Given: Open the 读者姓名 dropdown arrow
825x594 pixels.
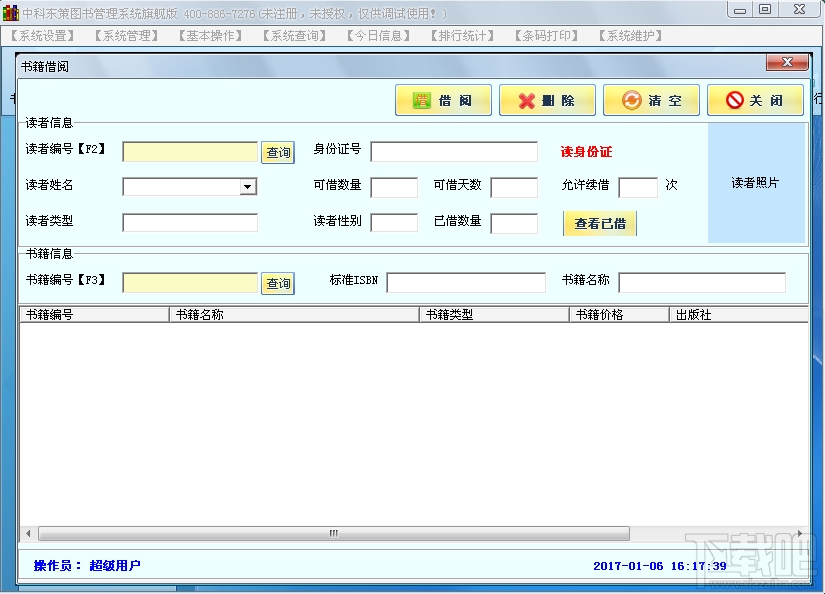Looking at the screenshot, I should [x=247, y=187].
